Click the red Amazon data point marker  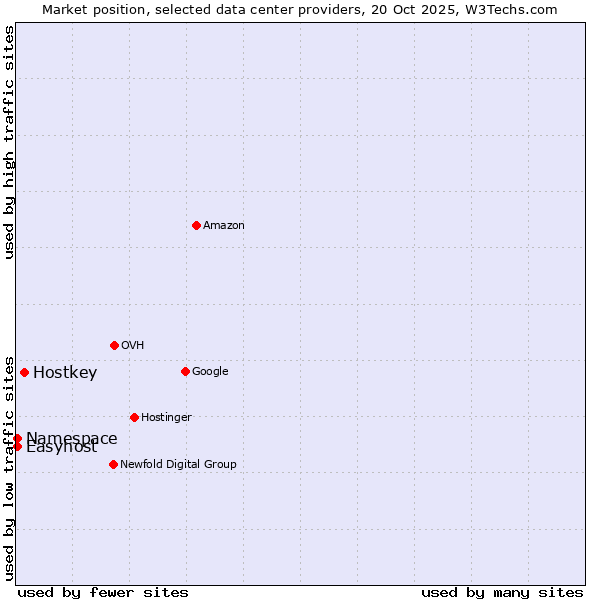click(196, 225)
